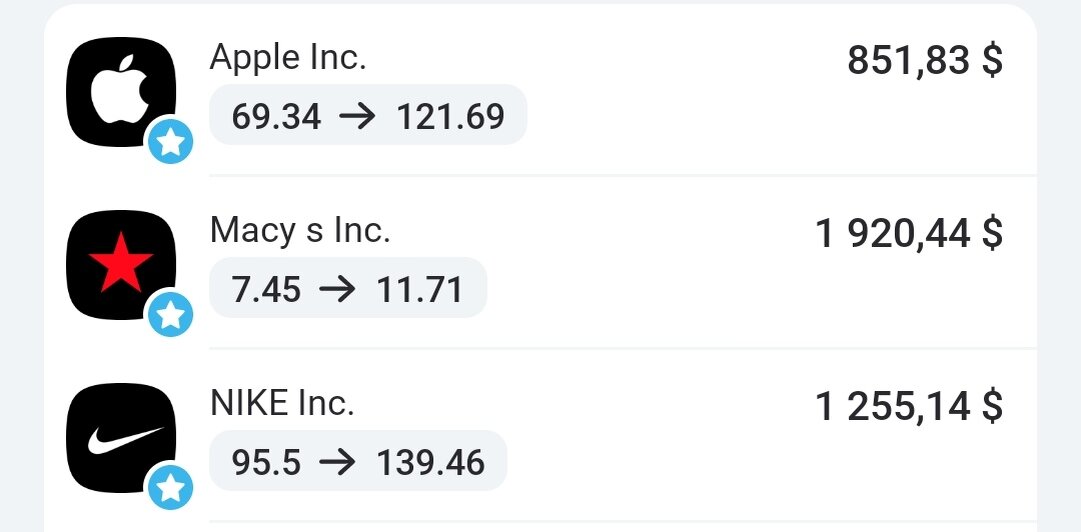Click the 69.34 starting price for Apple
Image resolution: width=1081 pixels, height=532 pixels.
tap(276, 116)
